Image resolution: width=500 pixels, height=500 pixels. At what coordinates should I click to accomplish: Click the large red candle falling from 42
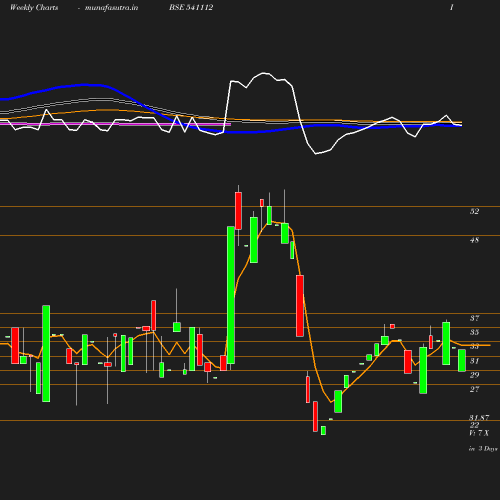(300, 306)
